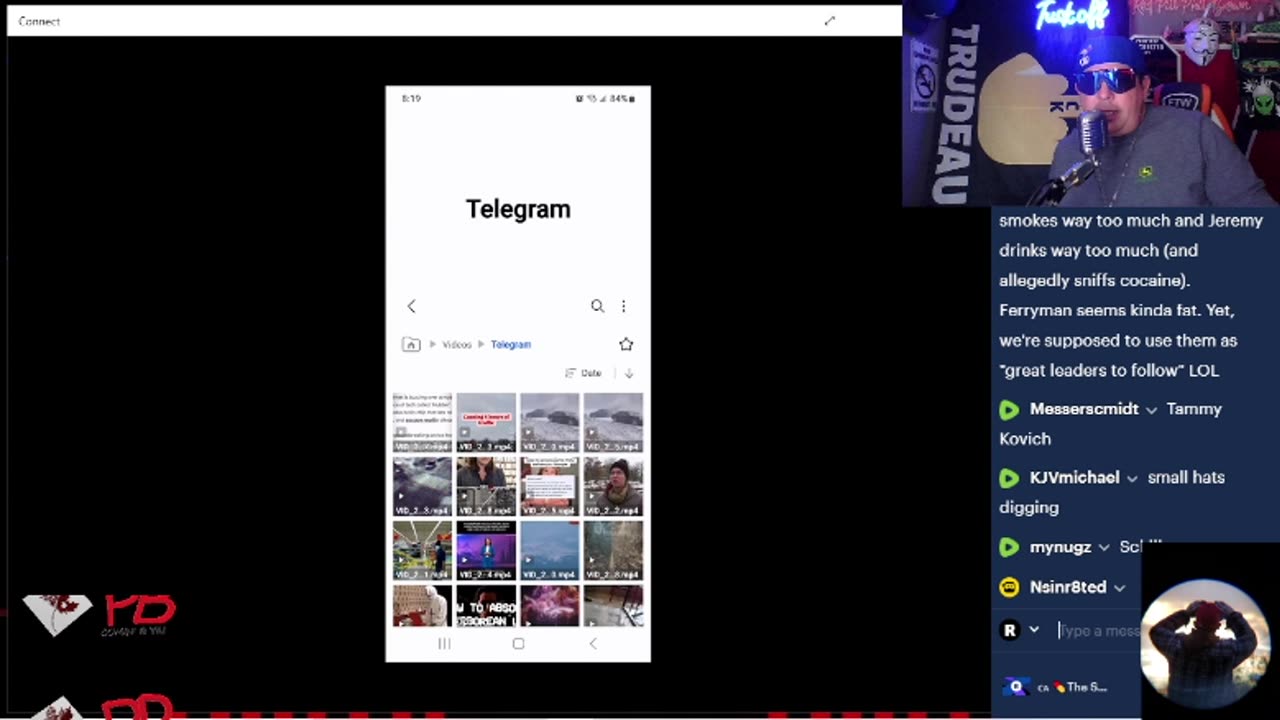Click the blue Q icon below chat

click(x=1016, y=687)
